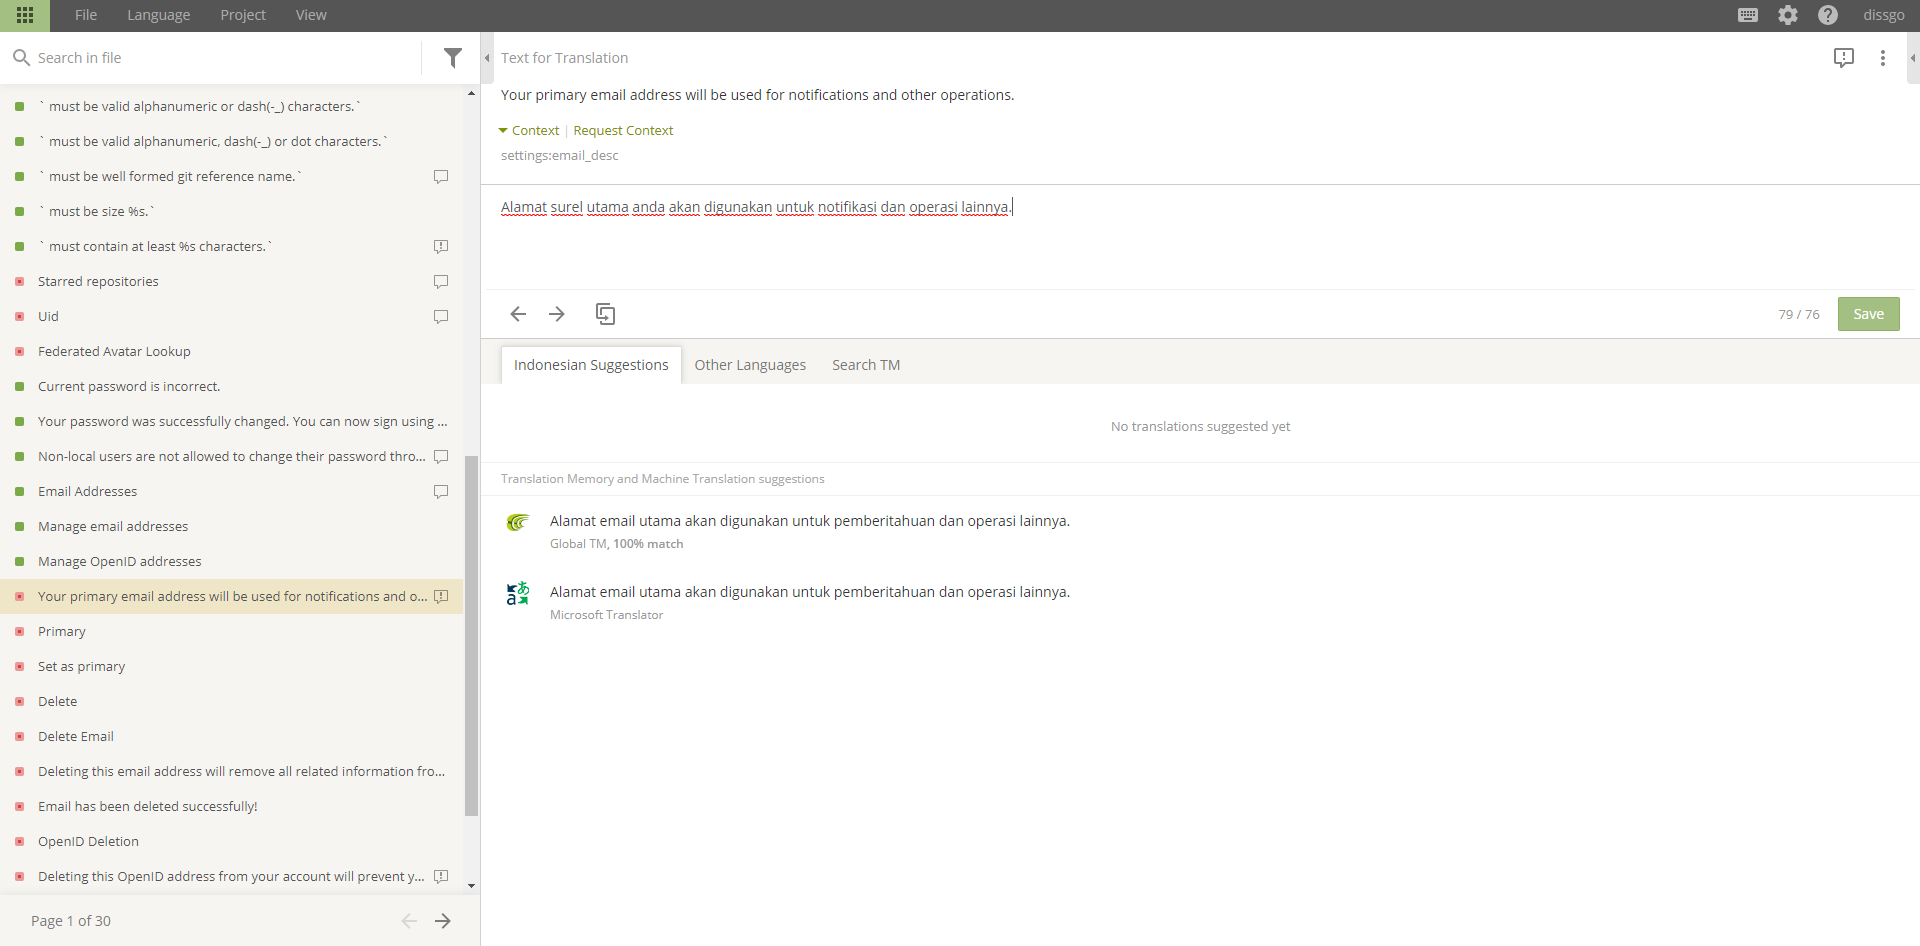1920x946 pixels.
Task: Click Request Context link
Action: tap(623, 130)
